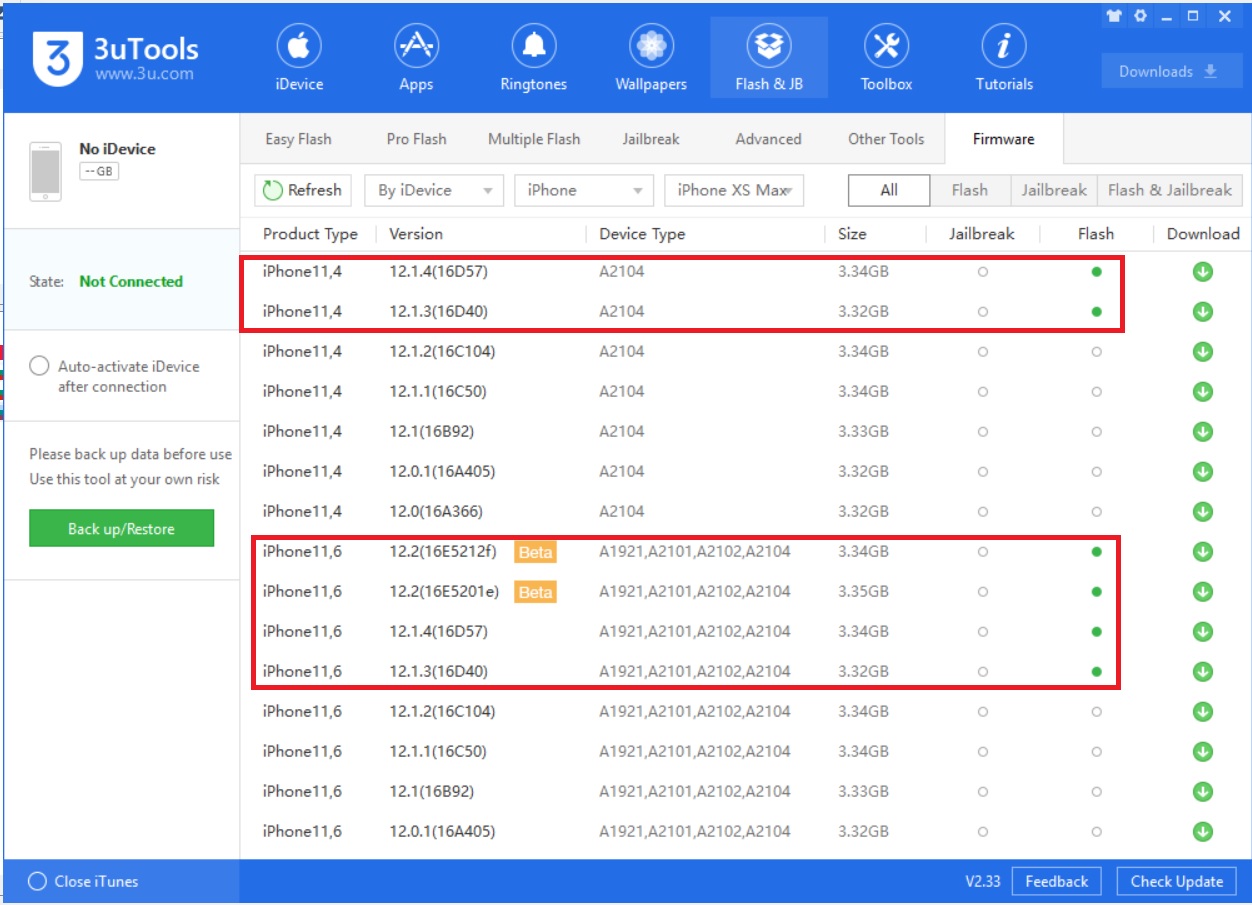Screen dimensions: 1252x905
Task: Select Flash indicator for iPhone11,4 12.1.4(16D57)
Action: (1097, 271)
